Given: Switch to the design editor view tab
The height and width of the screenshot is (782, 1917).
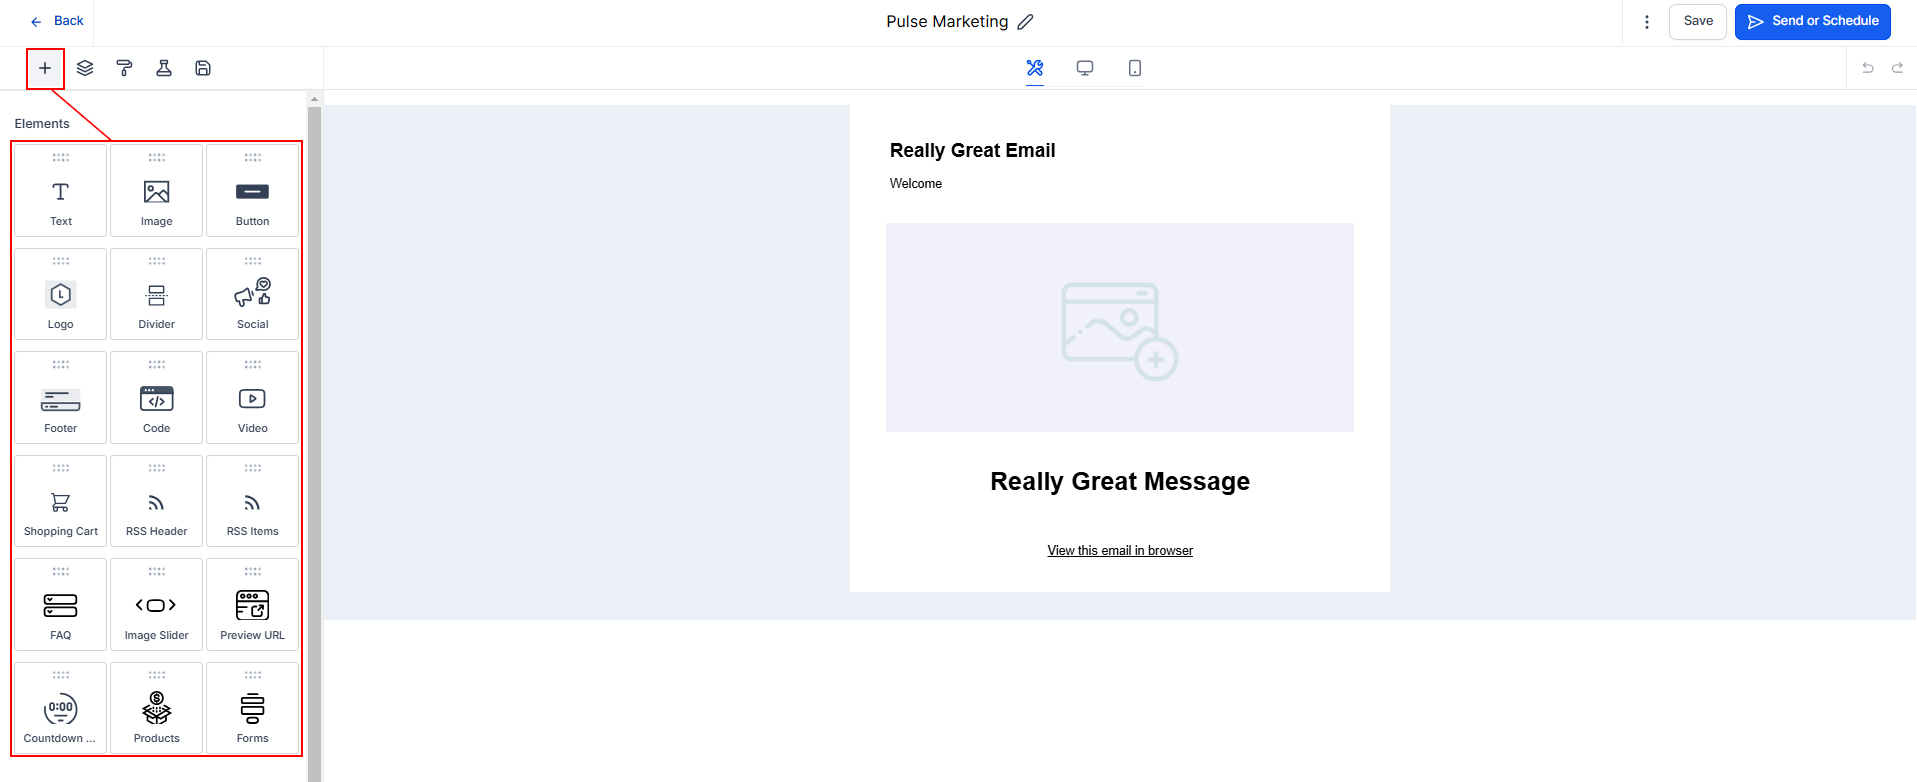Looking at the screenshot, I should [x=1035, y=68].
